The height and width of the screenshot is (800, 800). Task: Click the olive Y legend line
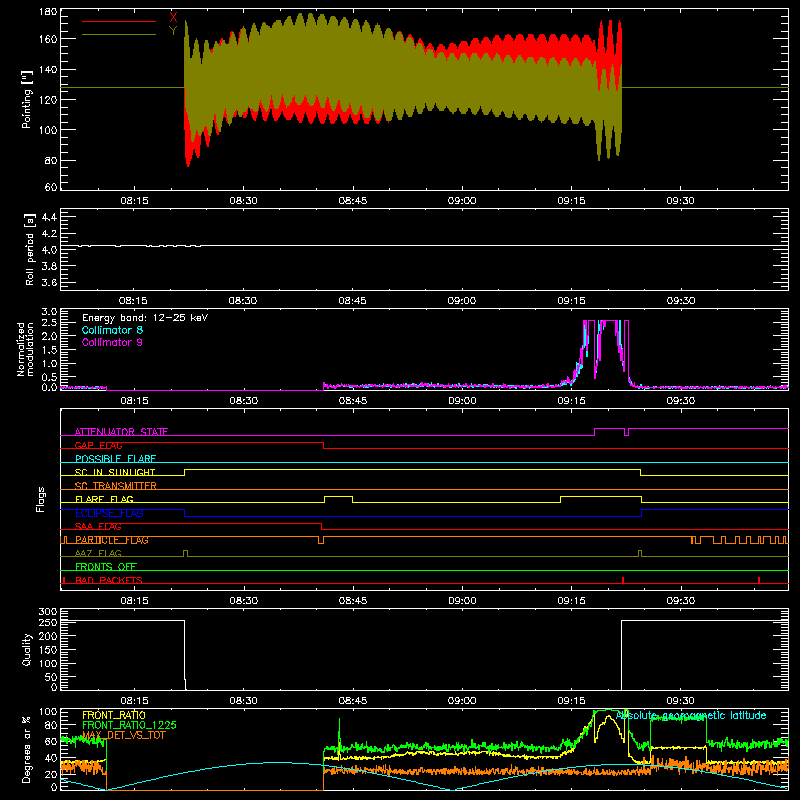coord(119,35)
